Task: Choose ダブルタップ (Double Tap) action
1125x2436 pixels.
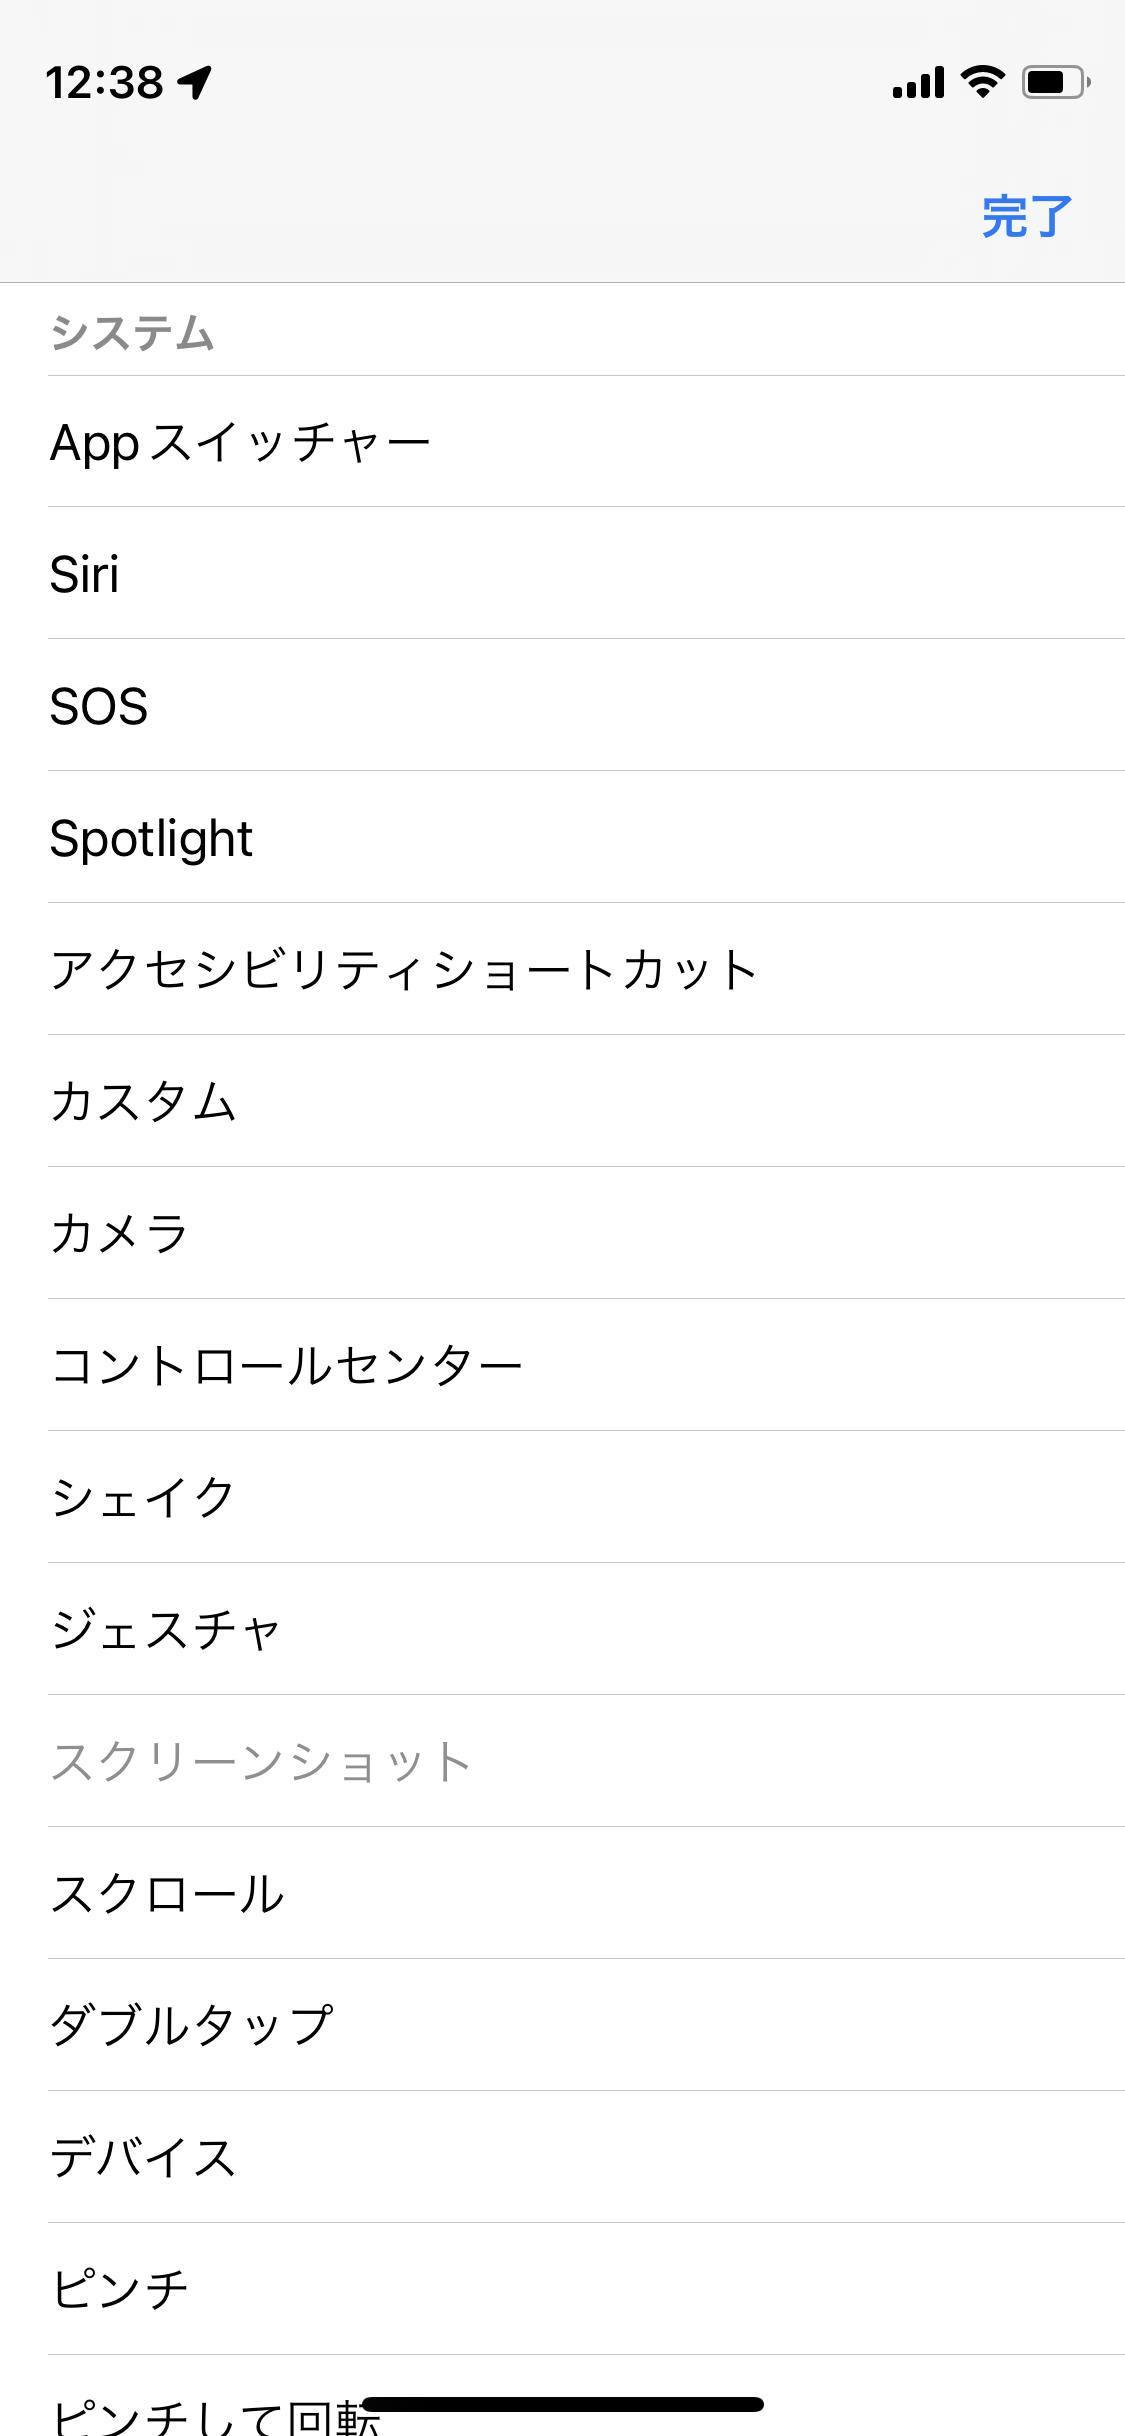Action: 192,2026
